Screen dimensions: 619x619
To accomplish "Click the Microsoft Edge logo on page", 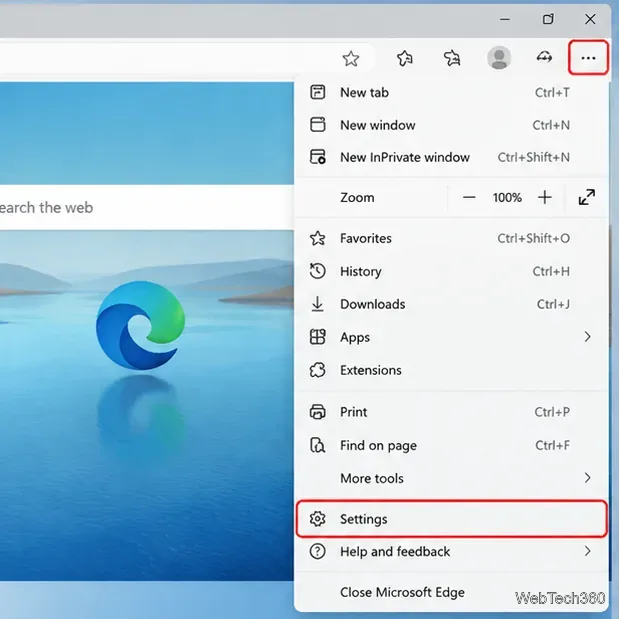I will (141, 325).
